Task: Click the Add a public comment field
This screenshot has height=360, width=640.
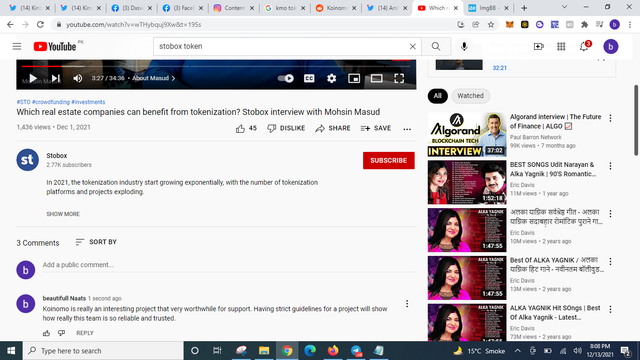Action: (x=229, y=265)
